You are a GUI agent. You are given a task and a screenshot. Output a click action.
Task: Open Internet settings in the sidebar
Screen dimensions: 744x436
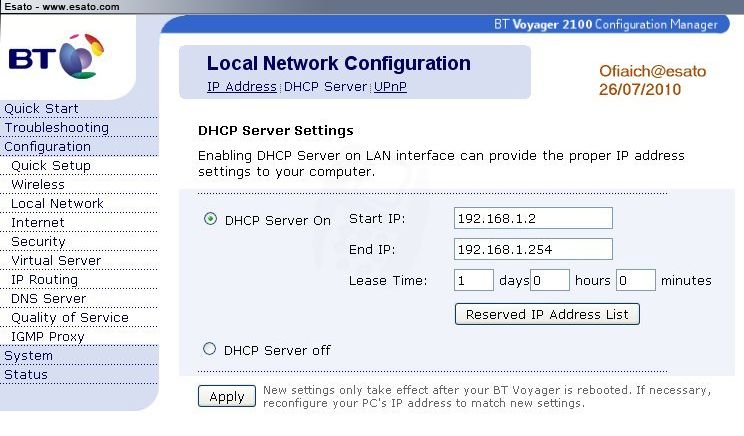coord(37,223)
